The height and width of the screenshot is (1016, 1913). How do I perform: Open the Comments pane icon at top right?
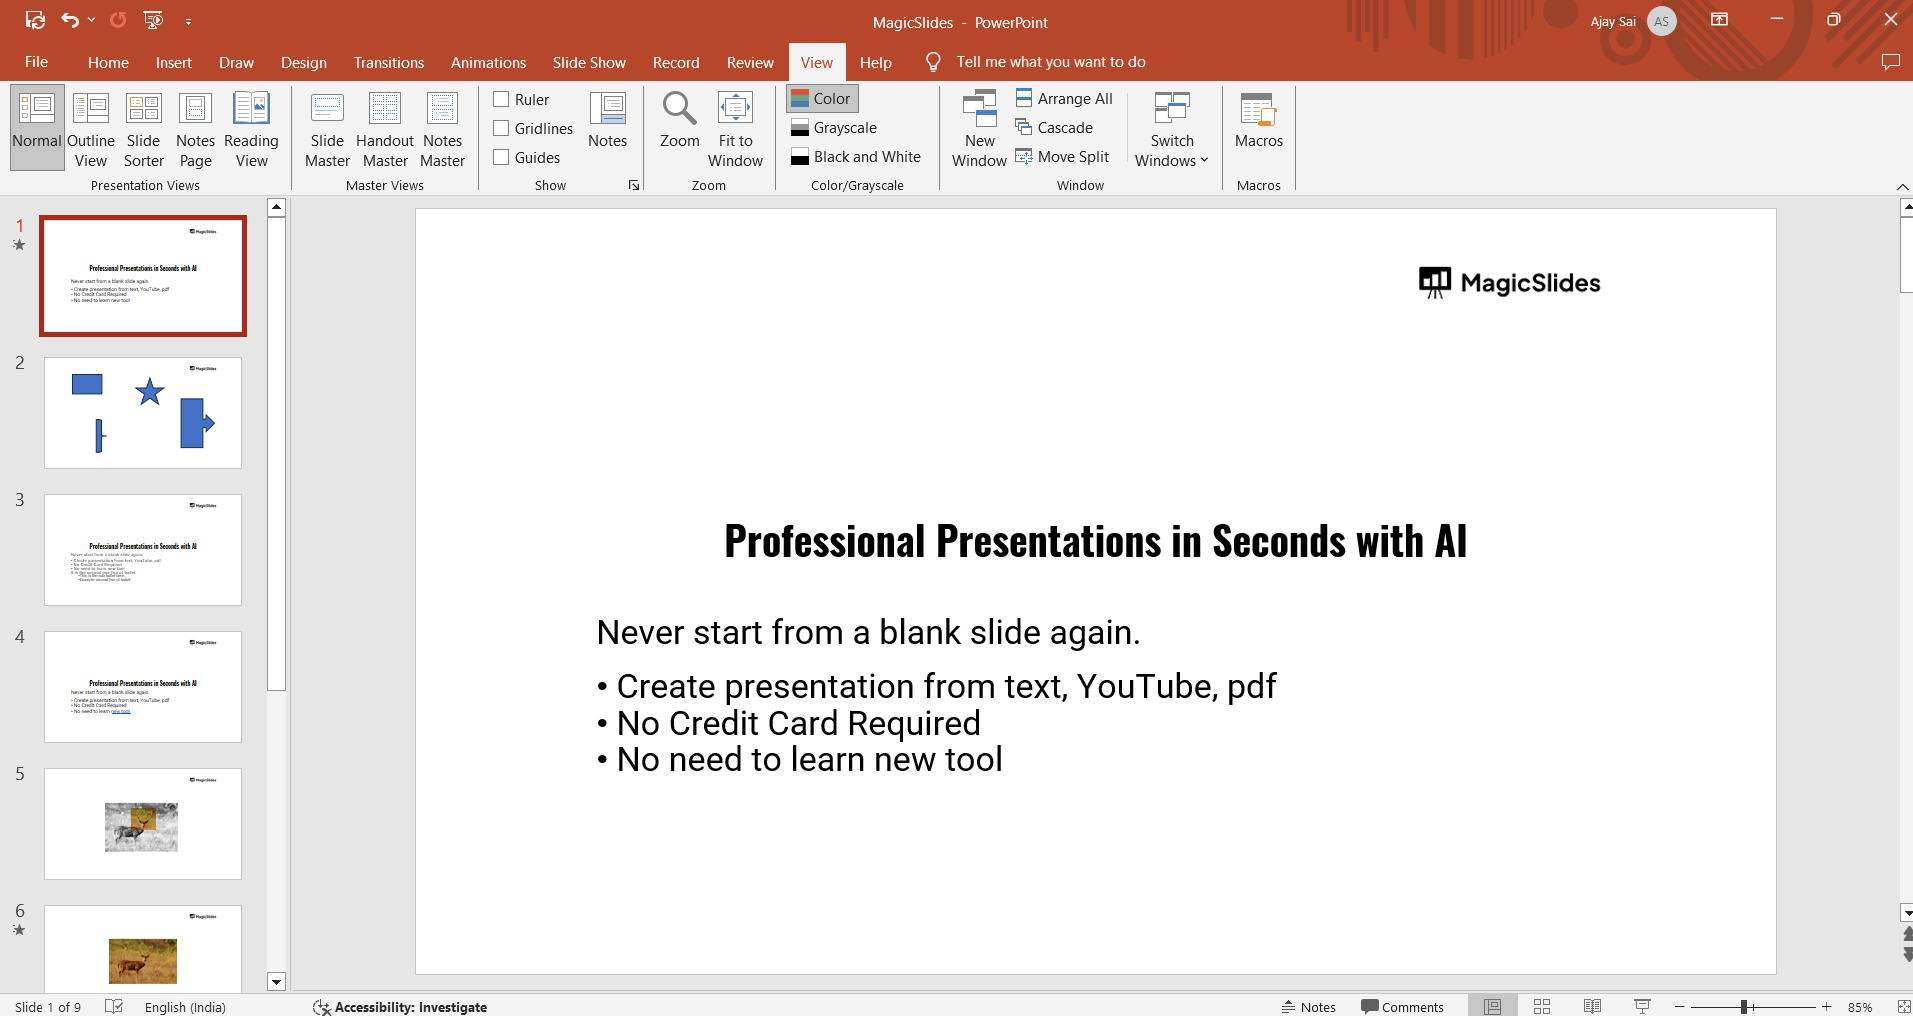point(1890,62)
